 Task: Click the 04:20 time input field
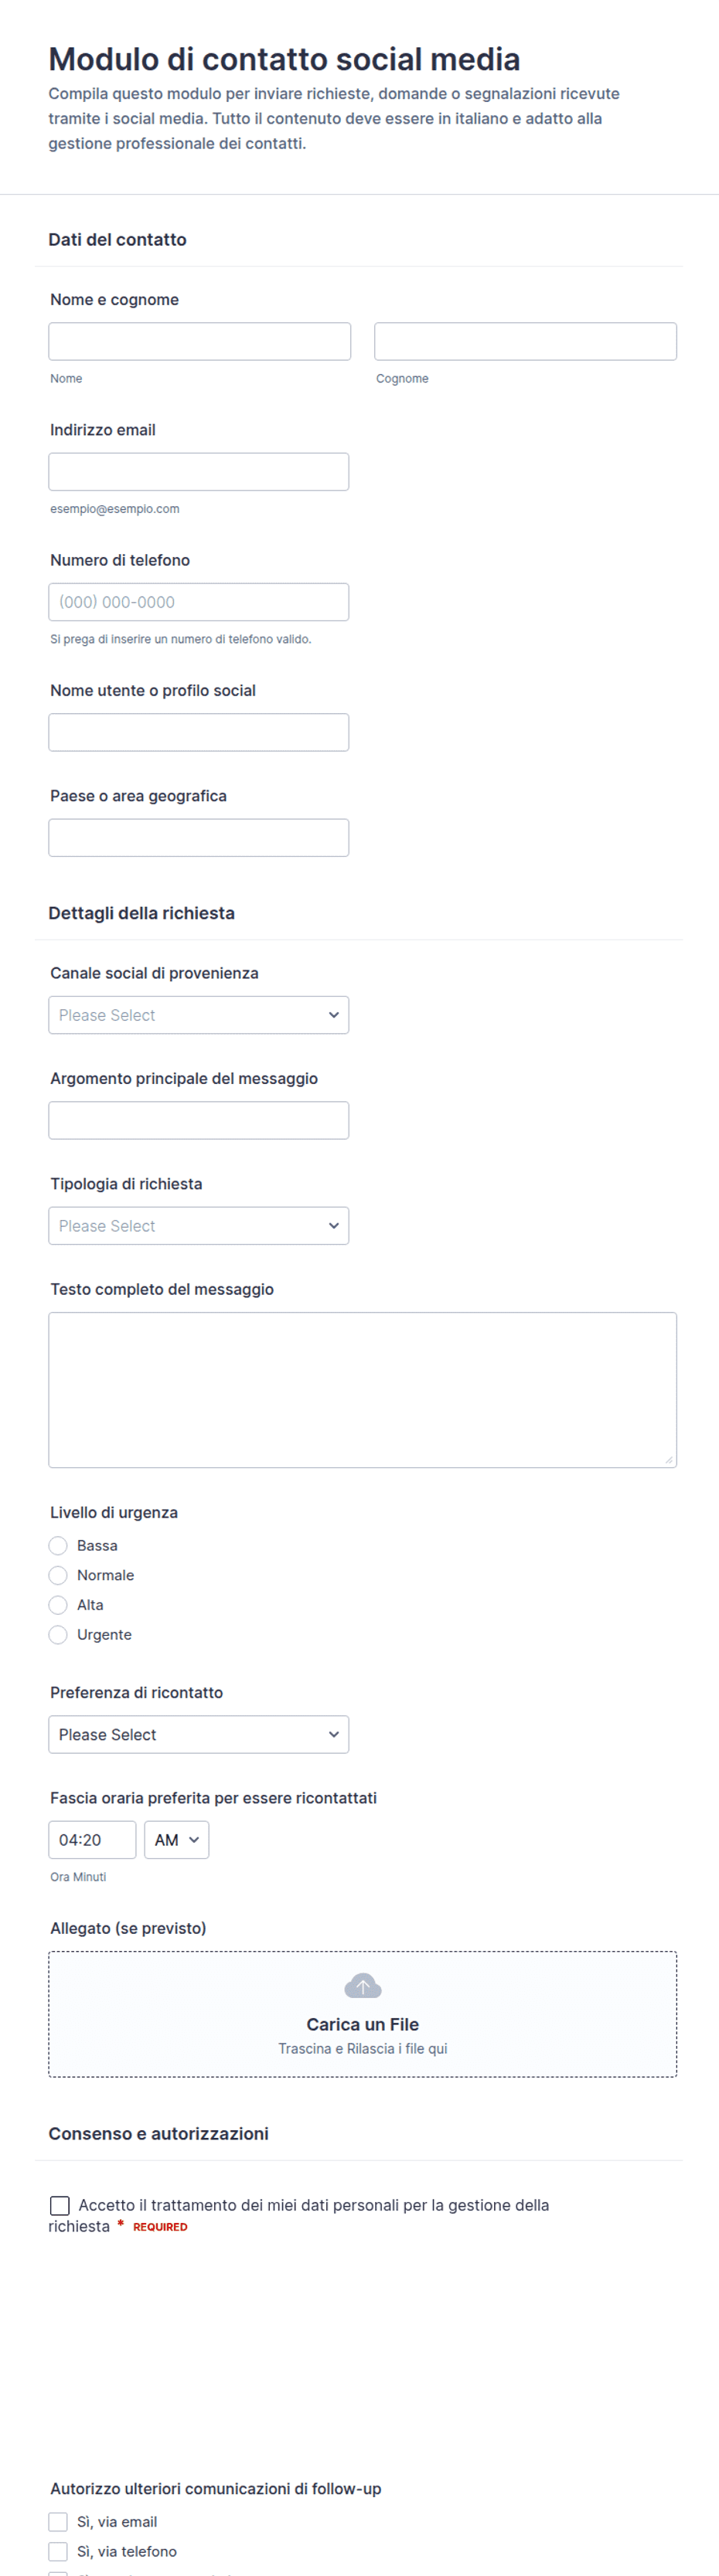click(x=92, y=1840)
